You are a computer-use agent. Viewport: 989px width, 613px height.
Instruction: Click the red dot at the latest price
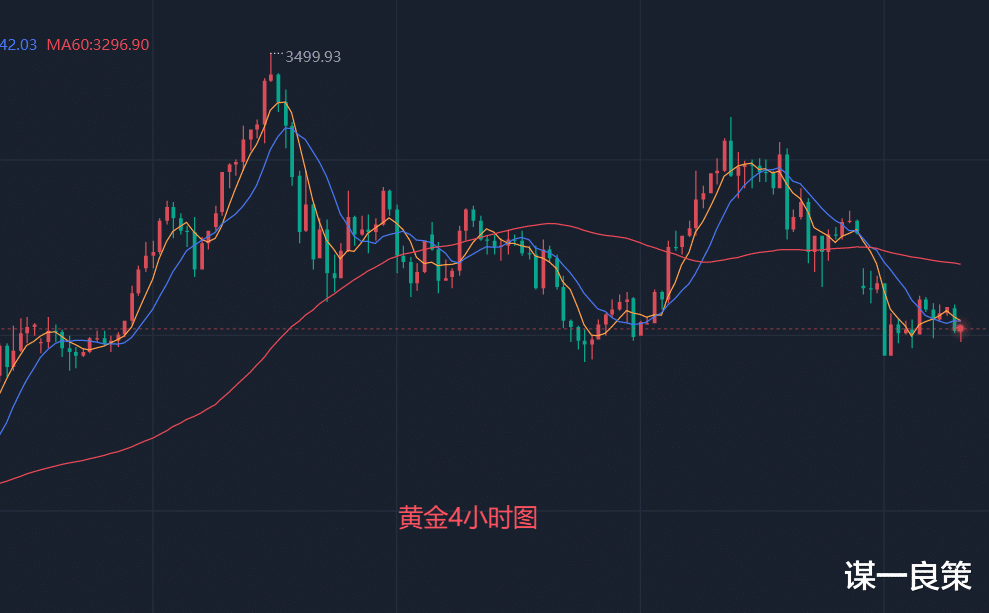[x=960, y=328]
